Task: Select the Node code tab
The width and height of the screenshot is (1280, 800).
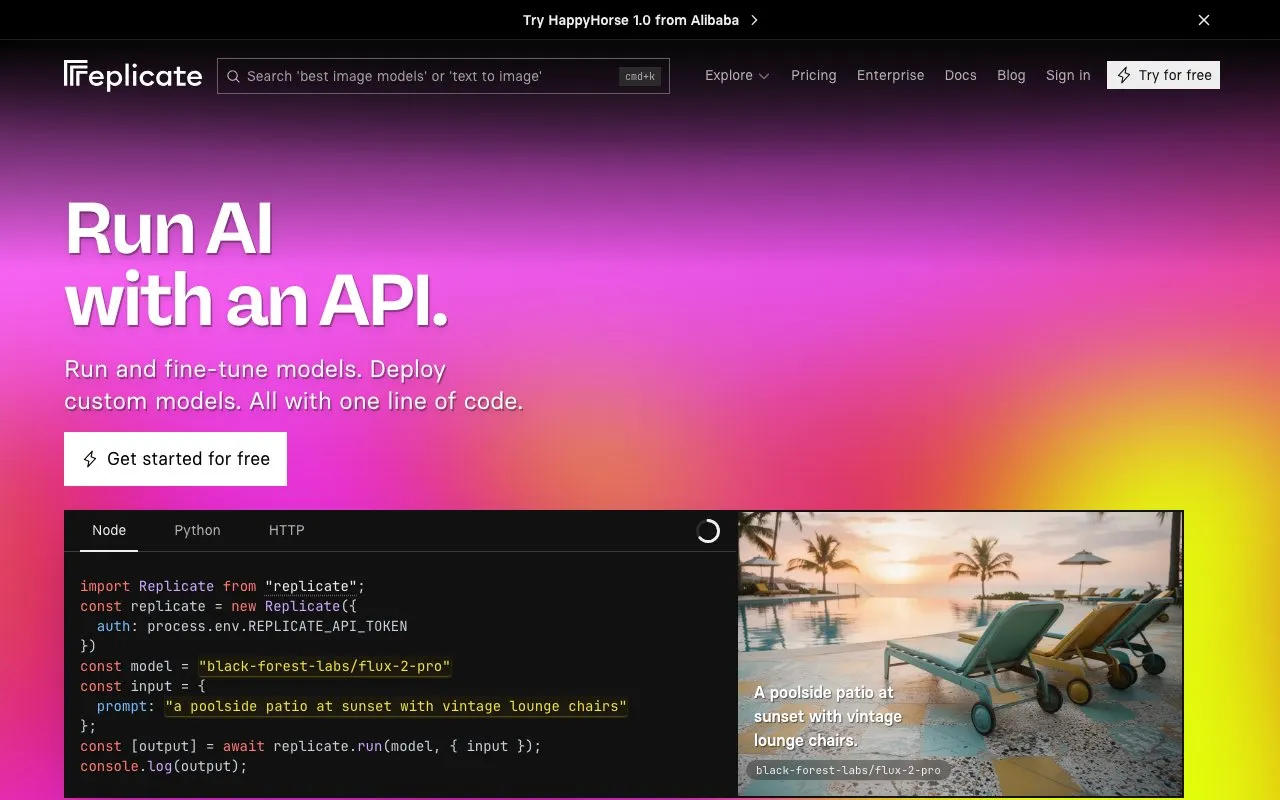Action: tap(109, 530)
